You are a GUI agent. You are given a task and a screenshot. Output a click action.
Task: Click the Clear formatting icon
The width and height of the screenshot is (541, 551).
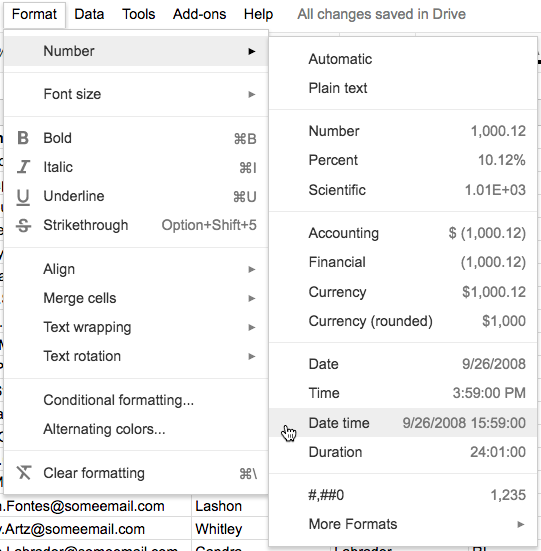24,473
